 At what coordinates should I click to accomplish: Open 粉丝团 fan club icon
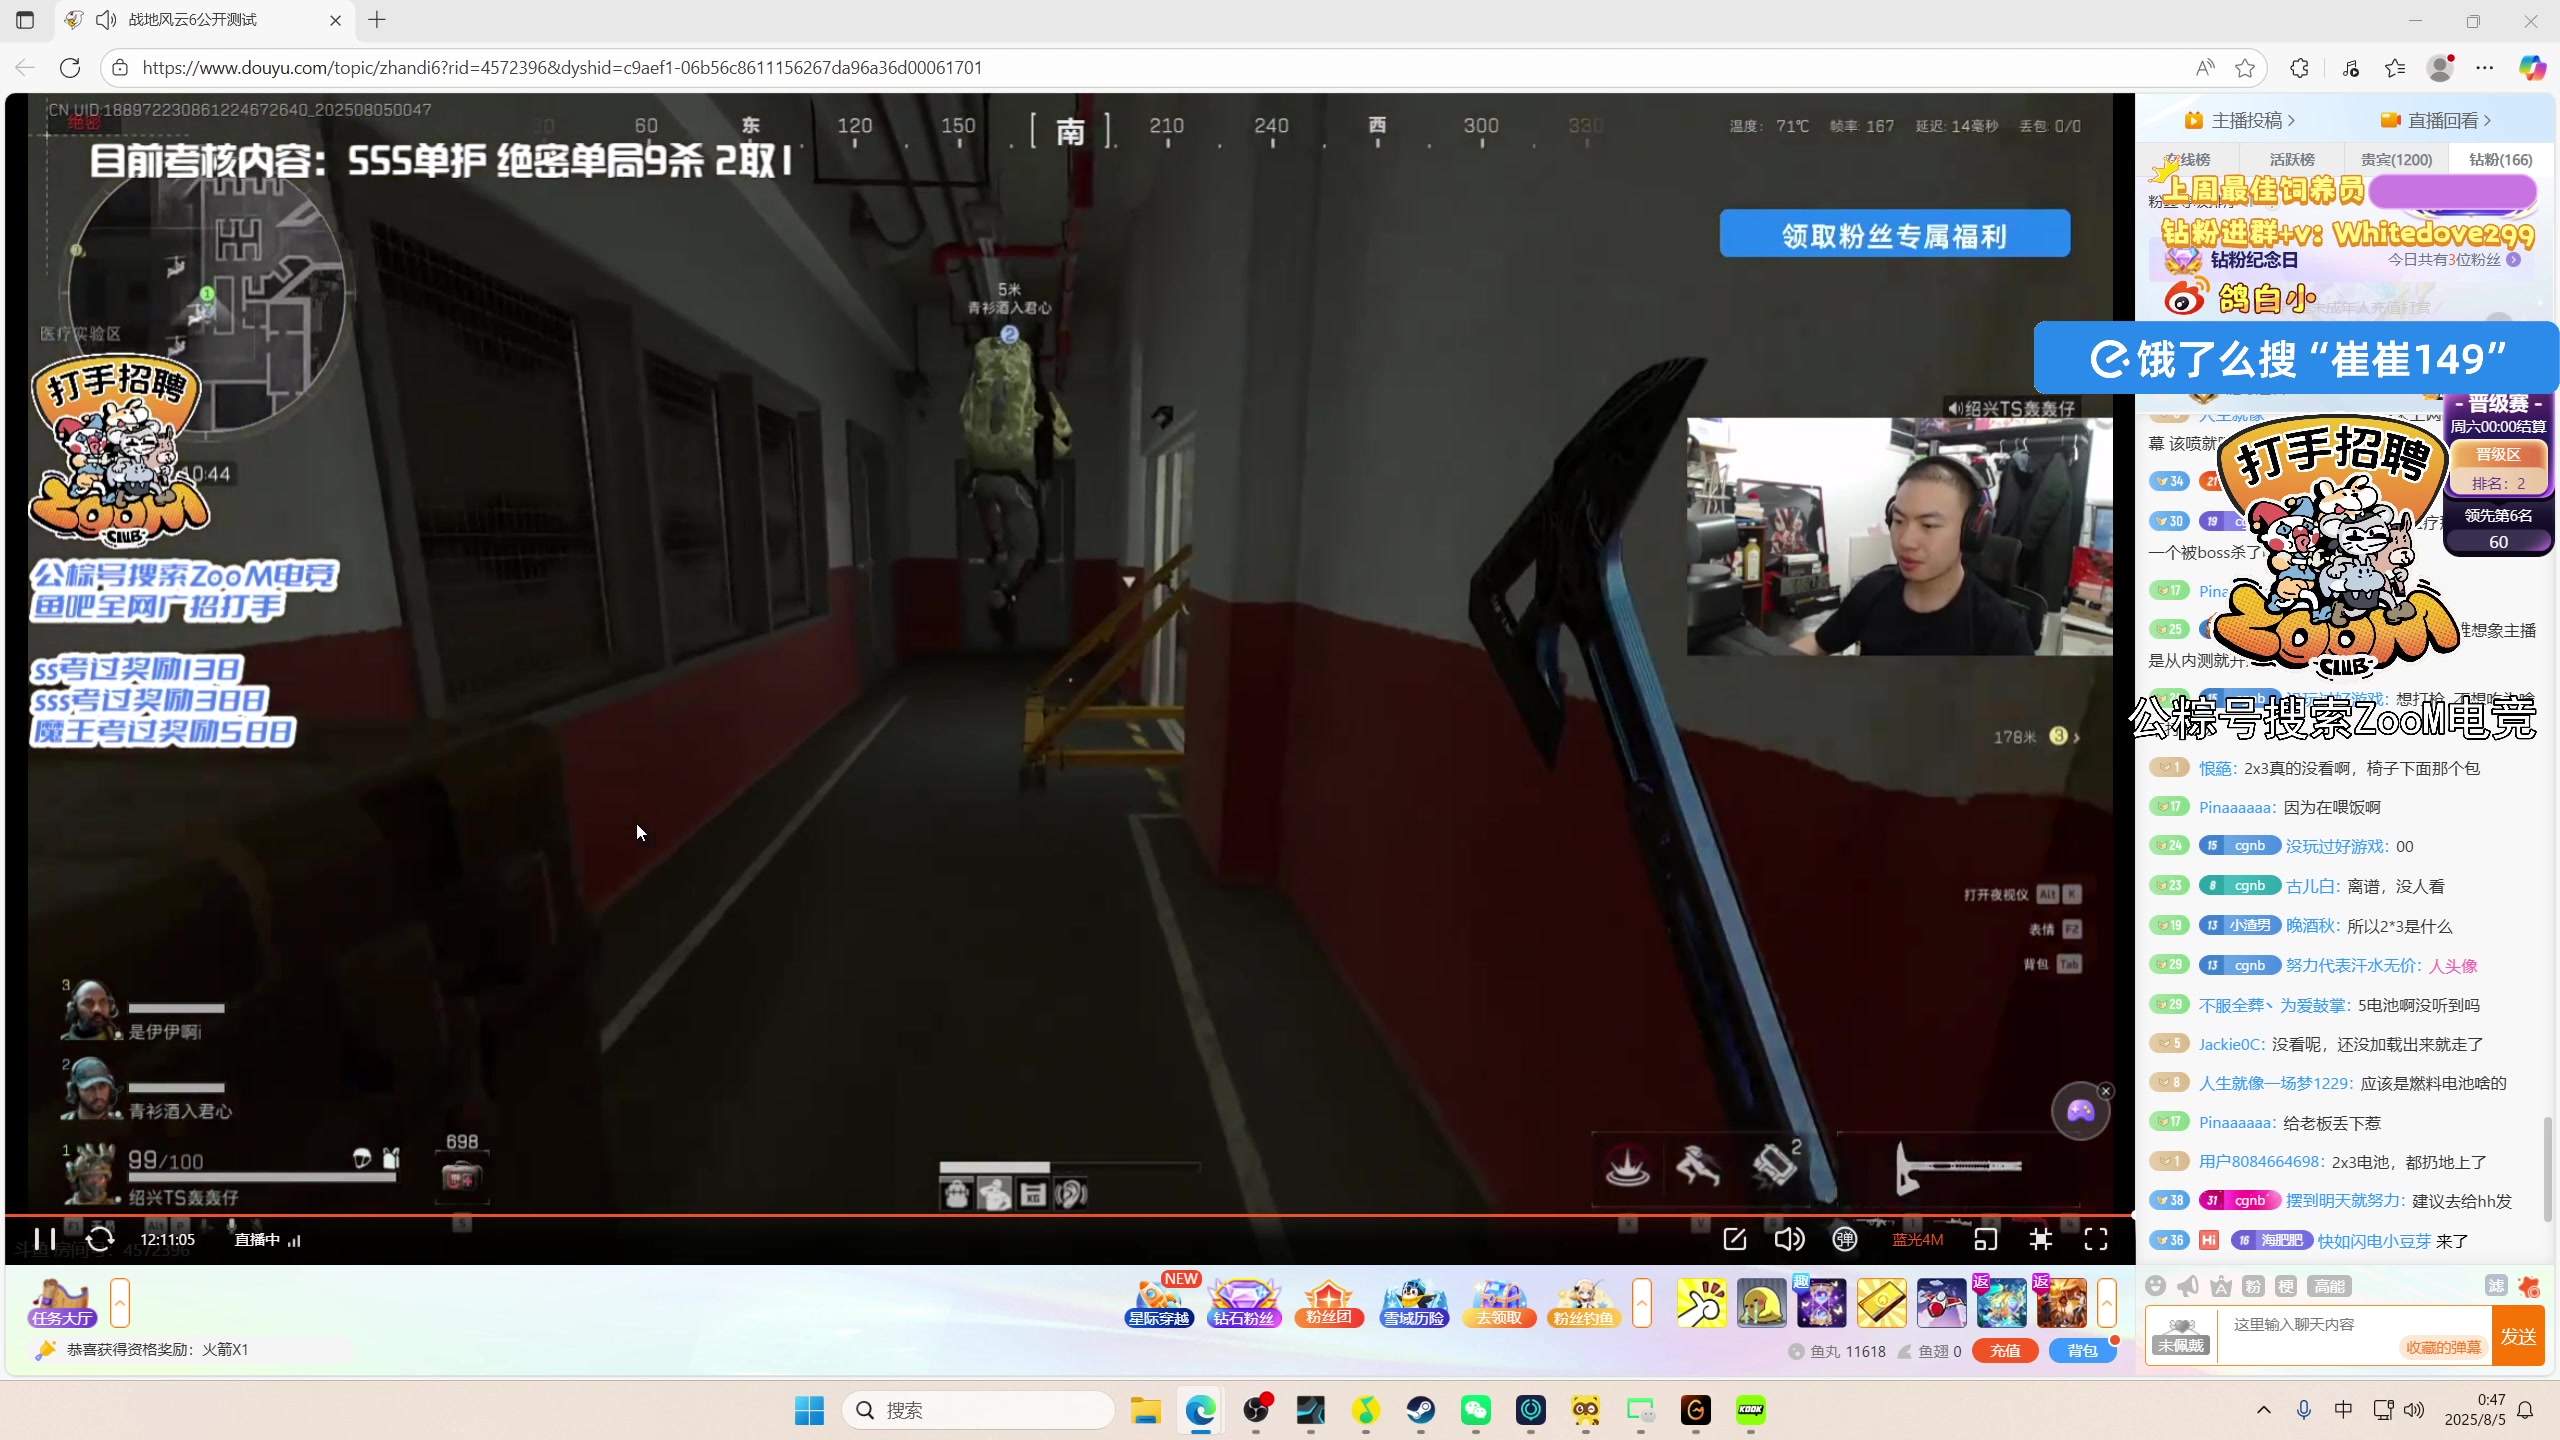(x=1329, y=1303)
